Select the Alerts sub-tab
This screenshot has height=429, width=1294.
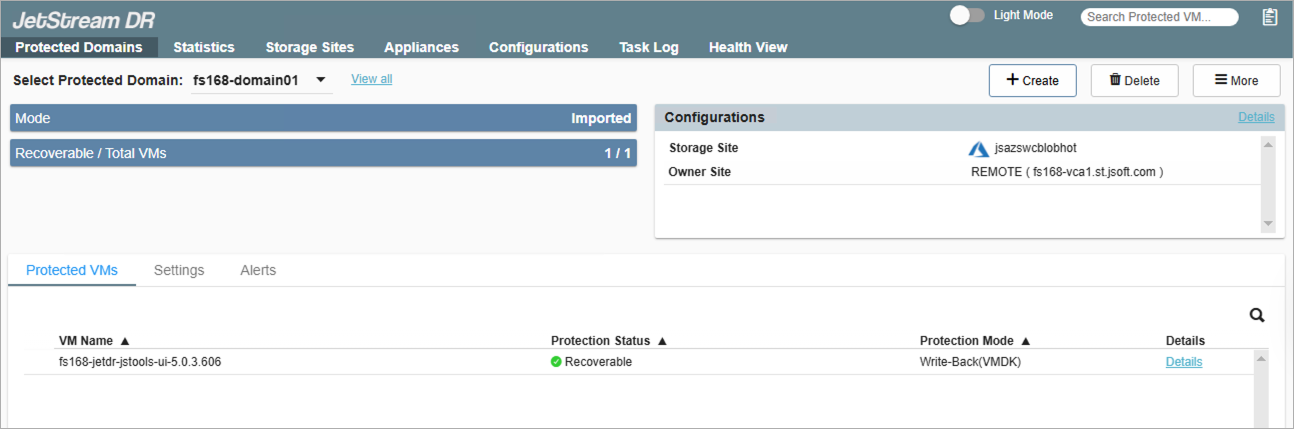coord(258,270)
